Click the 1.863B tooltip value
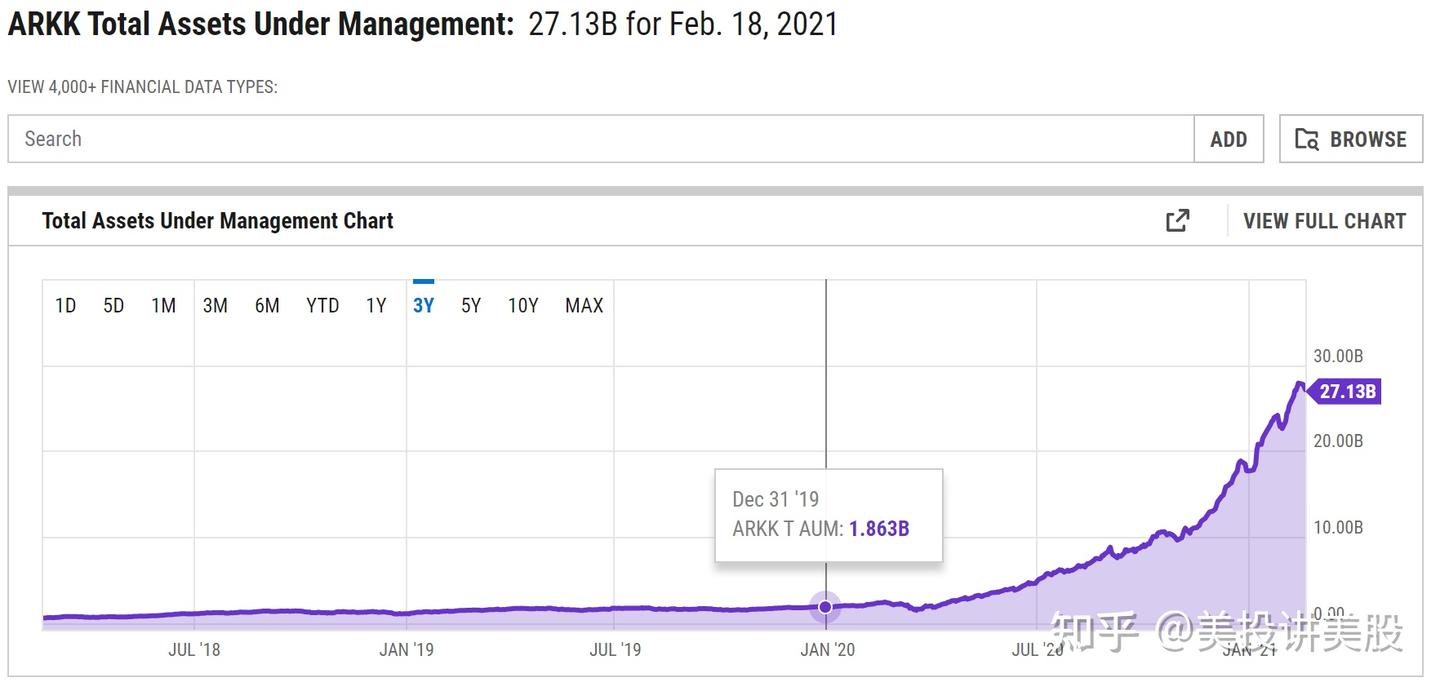The image size is (1440, 691). click(x=879, y=529)
